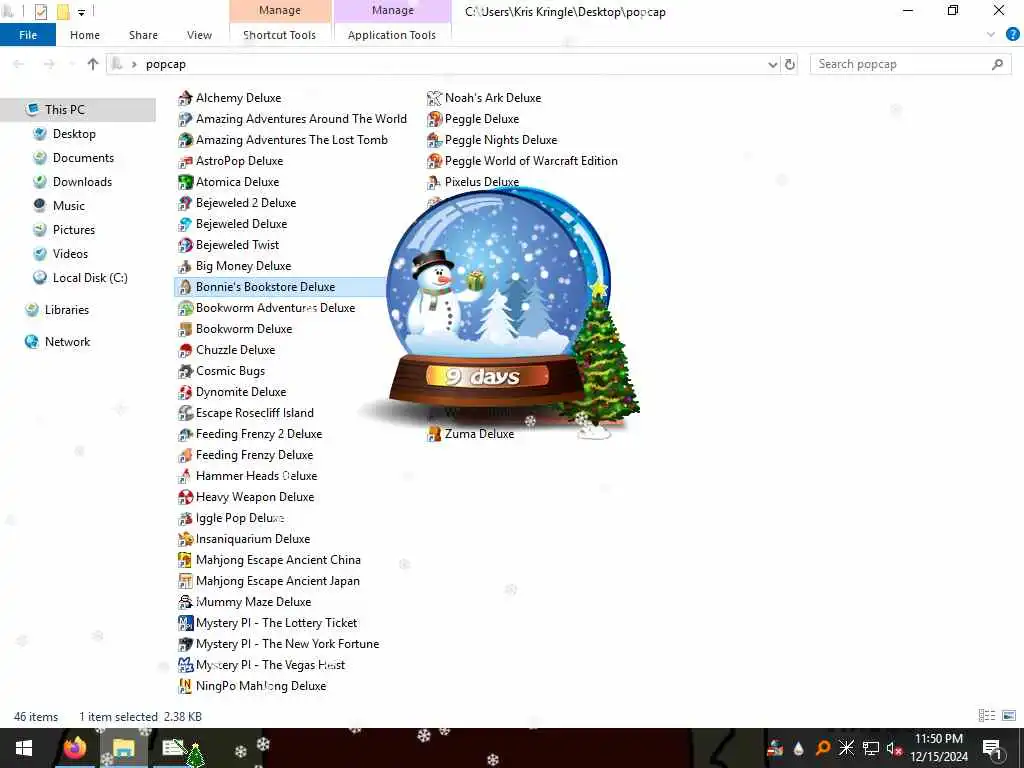Open Desktop in the navigation pane
Image resolution: width=1024 pixels, height=768 pixels.
pyautogui.click(x=74, y=134)
